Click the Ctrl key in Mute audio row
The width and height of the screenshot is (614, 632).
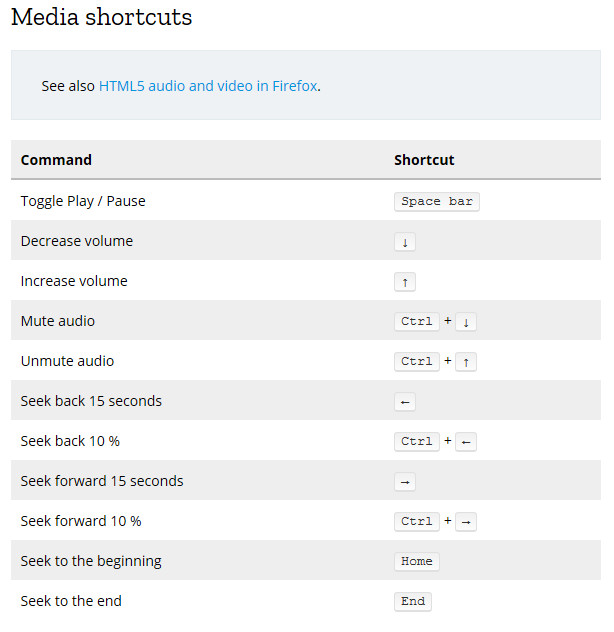pos(416,322)
